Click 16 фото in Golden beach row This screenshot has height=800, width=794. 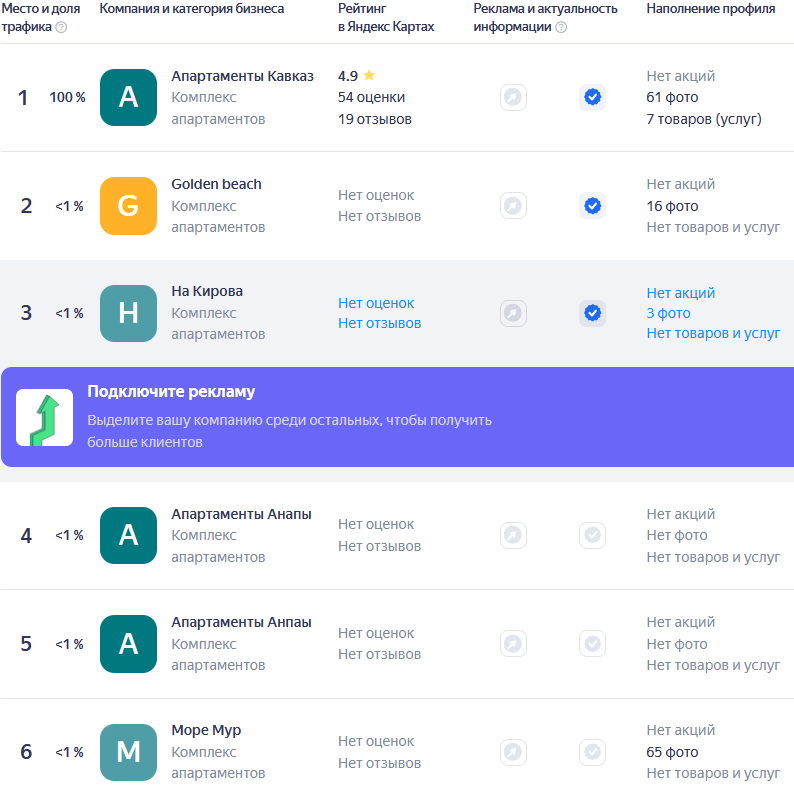click(x=672, y=206)
